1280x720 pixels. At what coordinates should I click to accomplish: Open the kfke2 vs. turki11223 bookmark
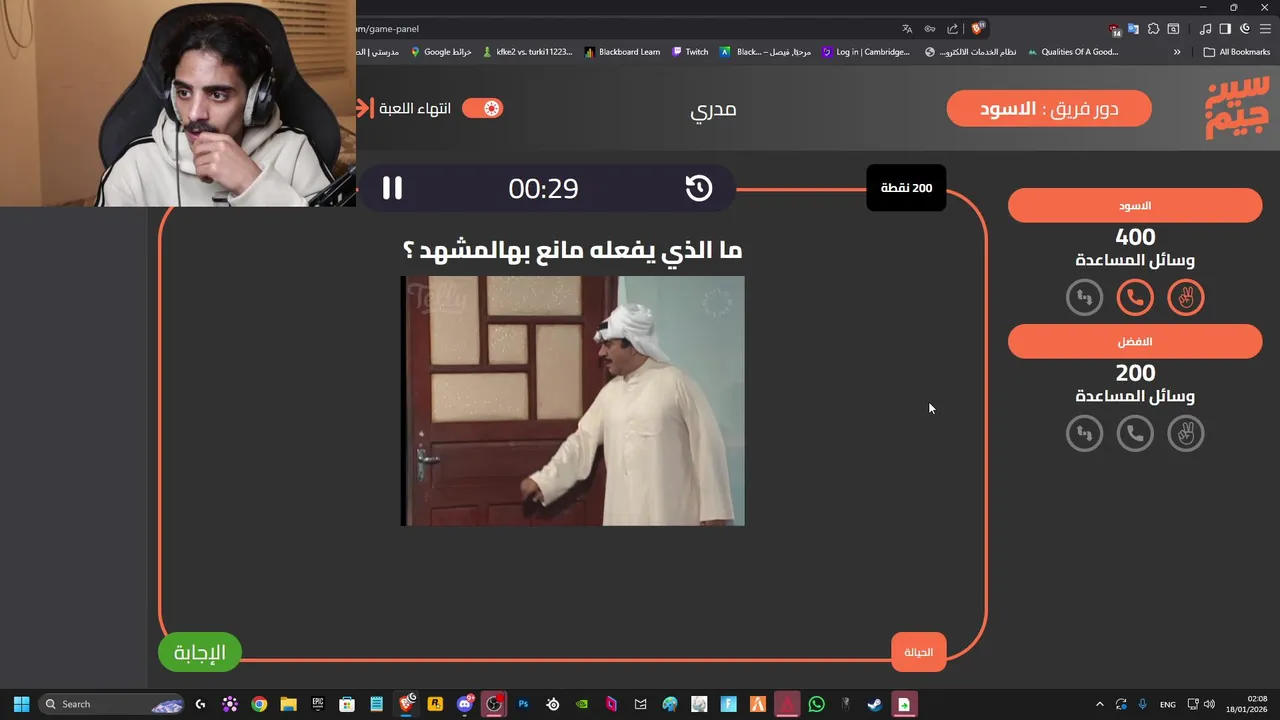pyautogui.click(x=527, y=52)
